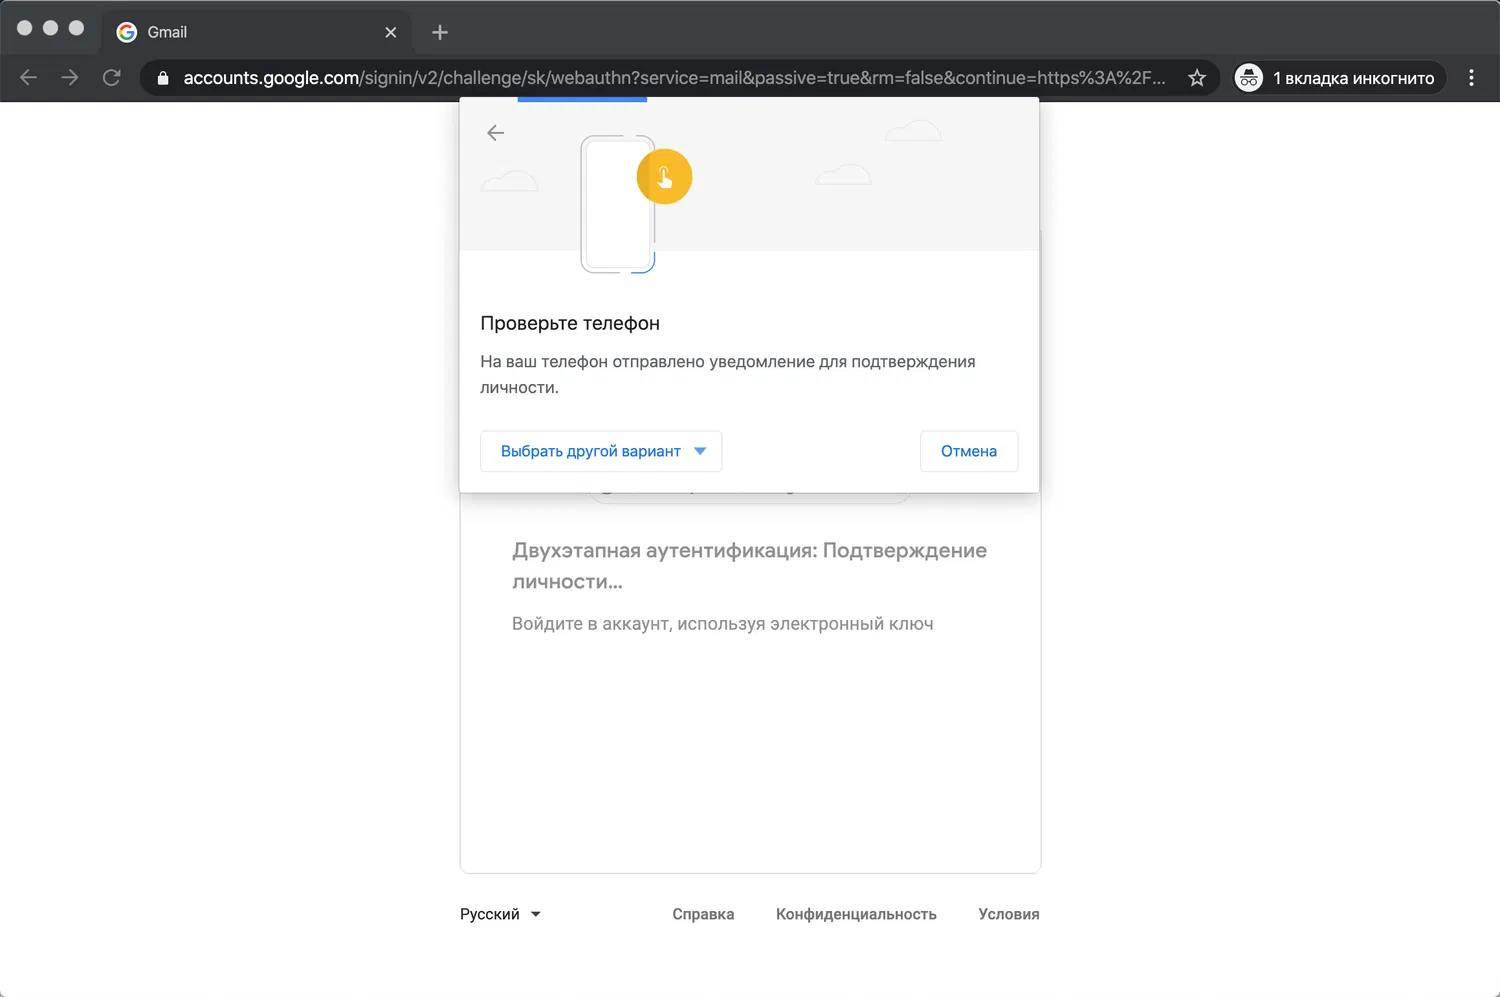Open the 'Русский' language selector
This screenshot has height=997, width=1500.
click(x=500, y=914)
